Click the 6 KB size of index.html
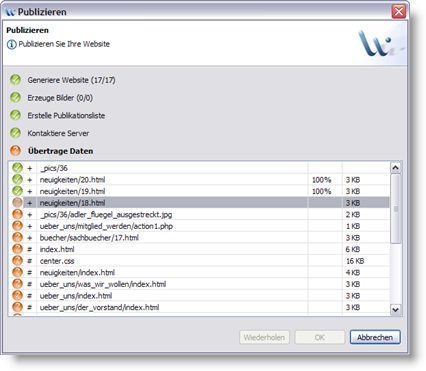Image resolution: width=426 pixels, height=371 pixels. 353,249
